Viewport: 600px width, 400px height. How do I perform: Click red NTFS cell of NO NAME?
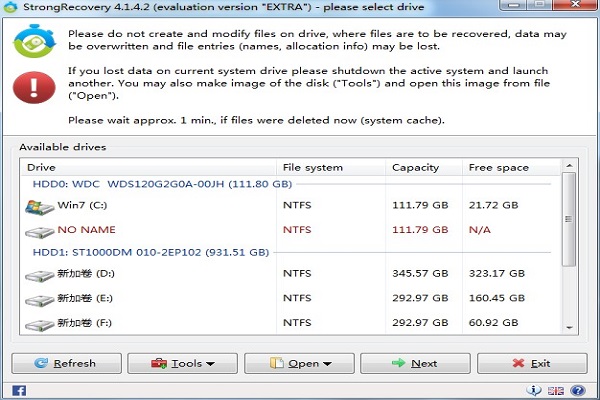pos(297,230)
